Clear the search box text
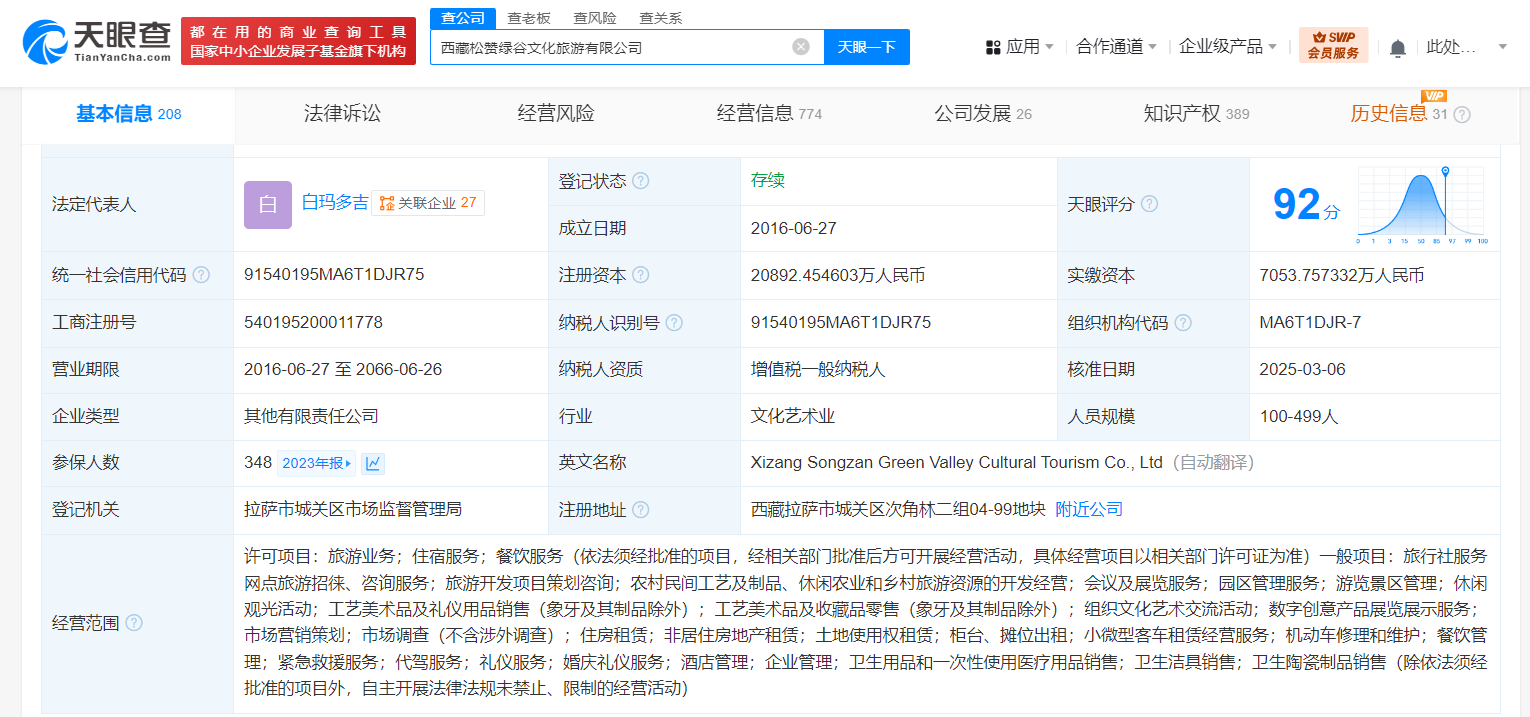The height and width of the screenshot is (717, 1530). tap(800, 47)
